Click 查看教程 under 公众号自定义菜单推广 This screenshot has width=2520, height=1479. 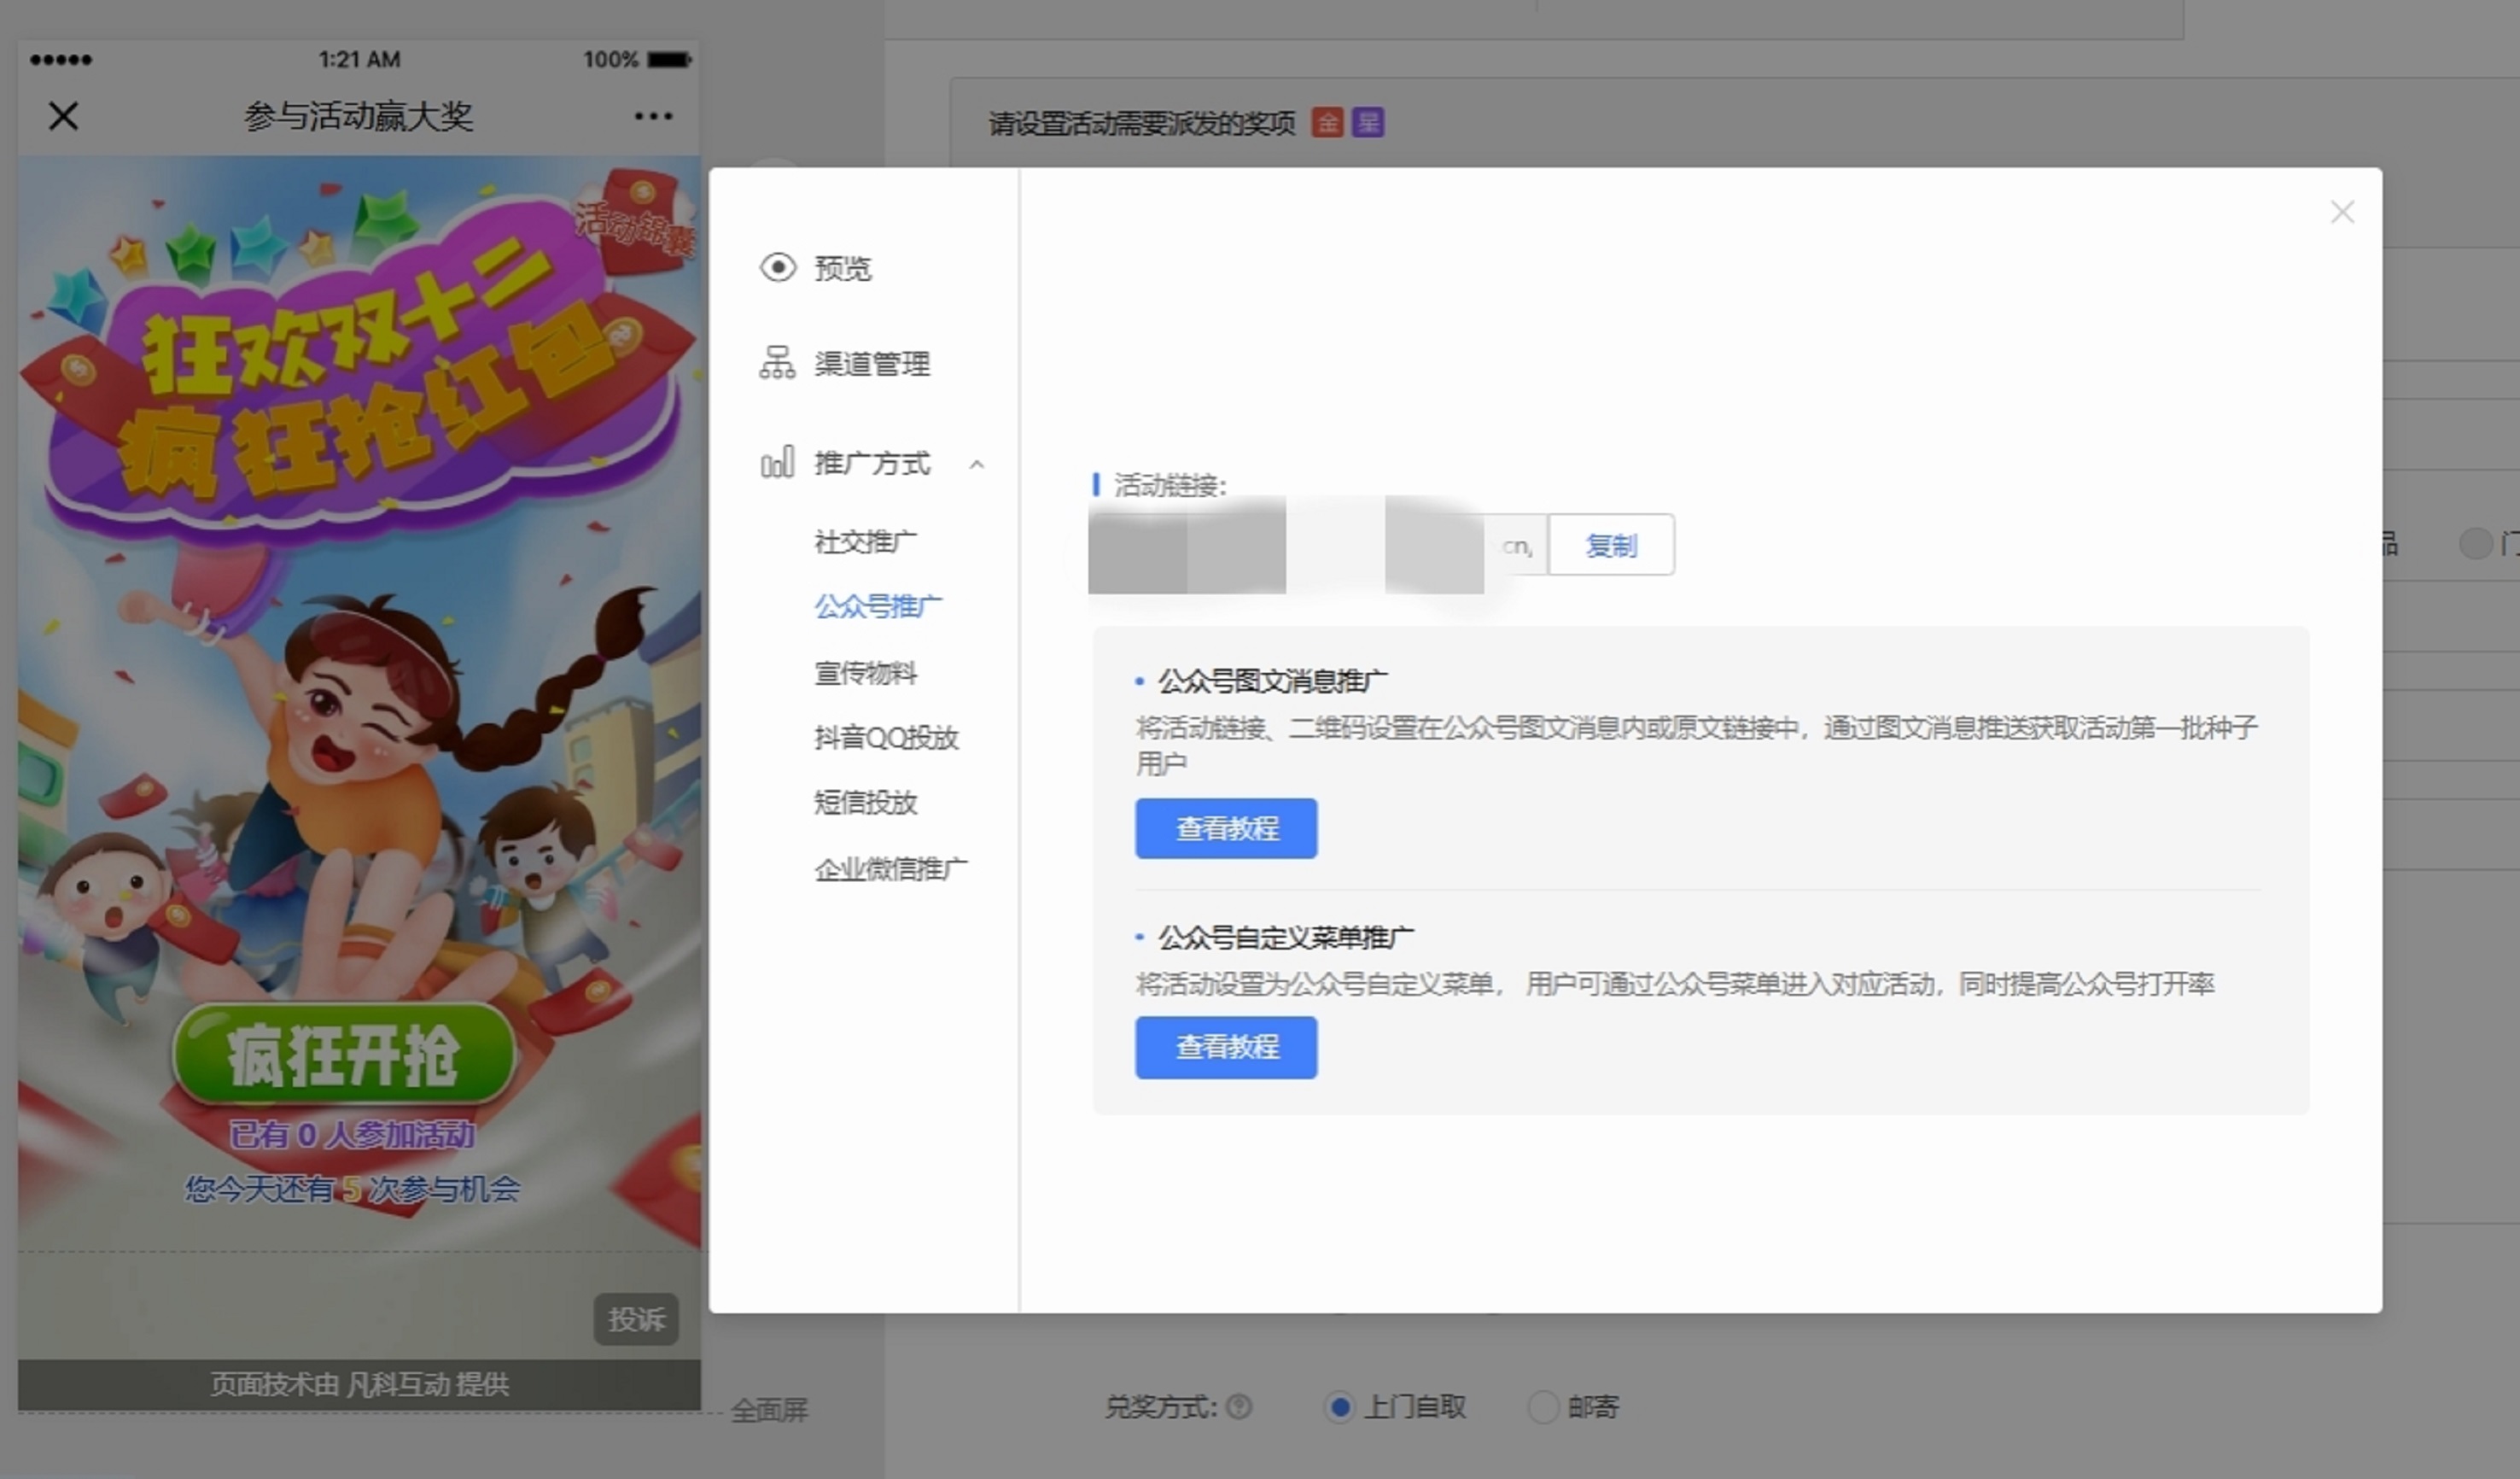click(1226, 1047)
